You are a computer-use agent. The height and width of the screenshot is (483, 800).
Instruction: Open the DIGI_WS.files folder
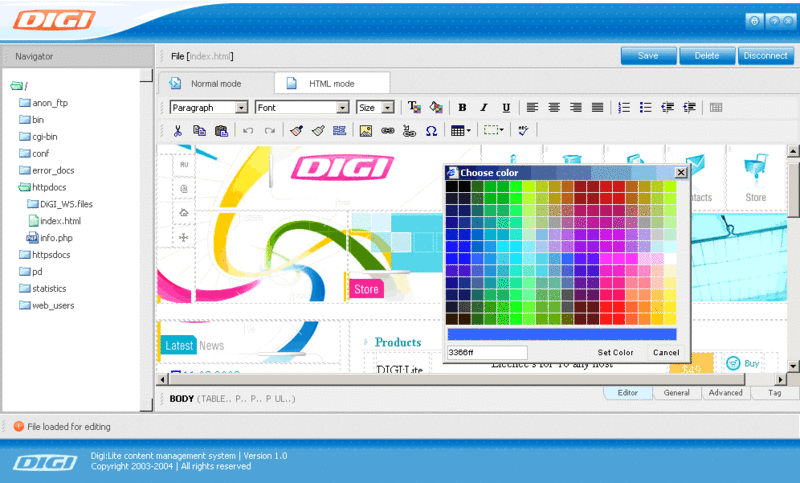60,204
